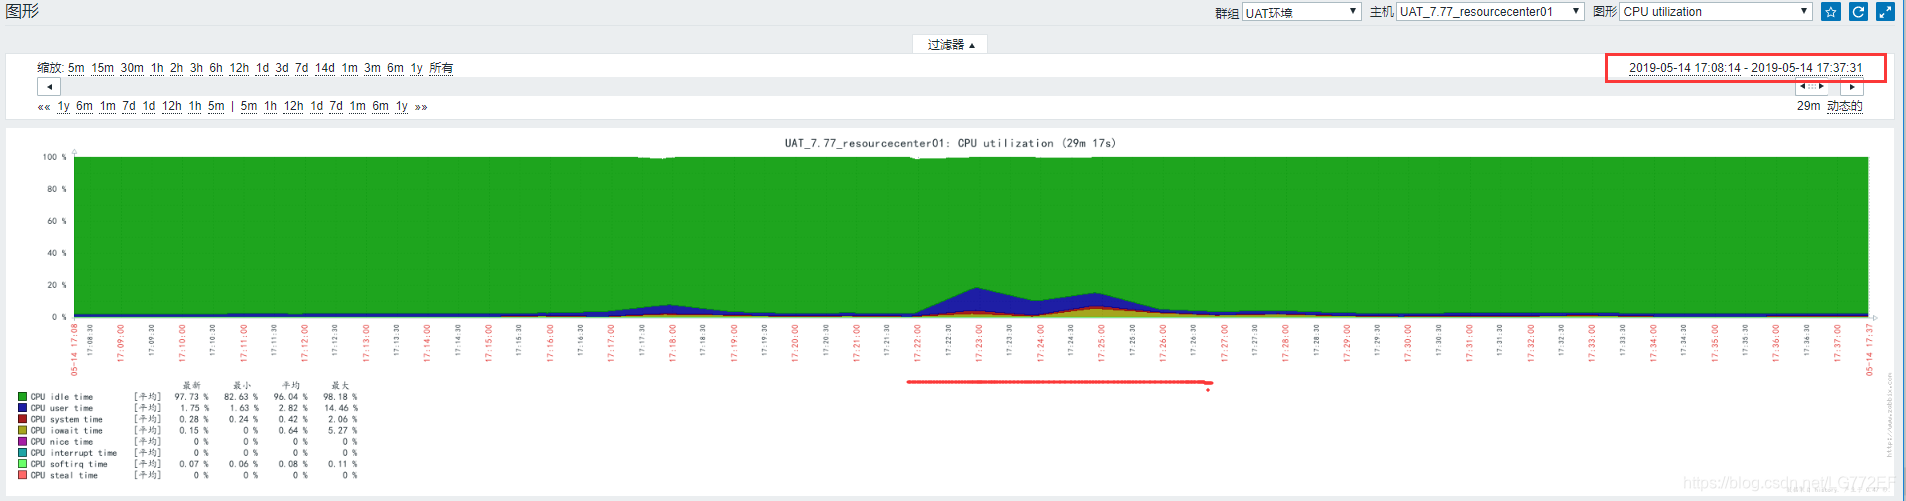Open the 群组 UAT环境 dropdown
This screenshot has height=501, width=1906.
click(x=1302, y=12)
